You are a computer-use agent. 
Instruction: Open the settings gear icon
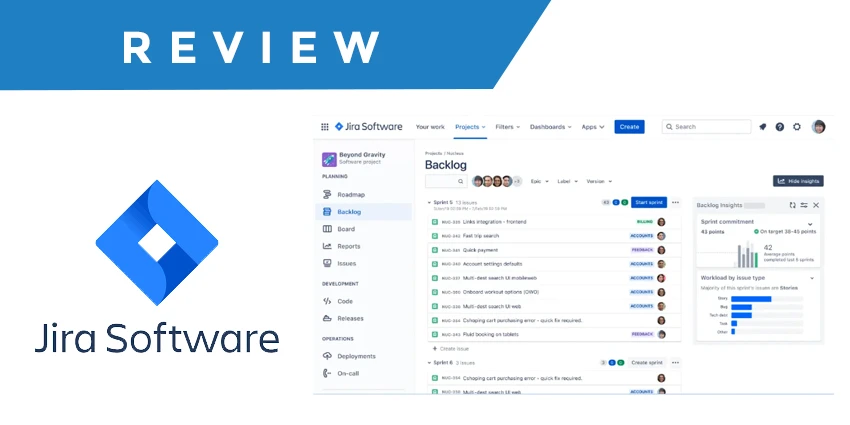(797, 127)
